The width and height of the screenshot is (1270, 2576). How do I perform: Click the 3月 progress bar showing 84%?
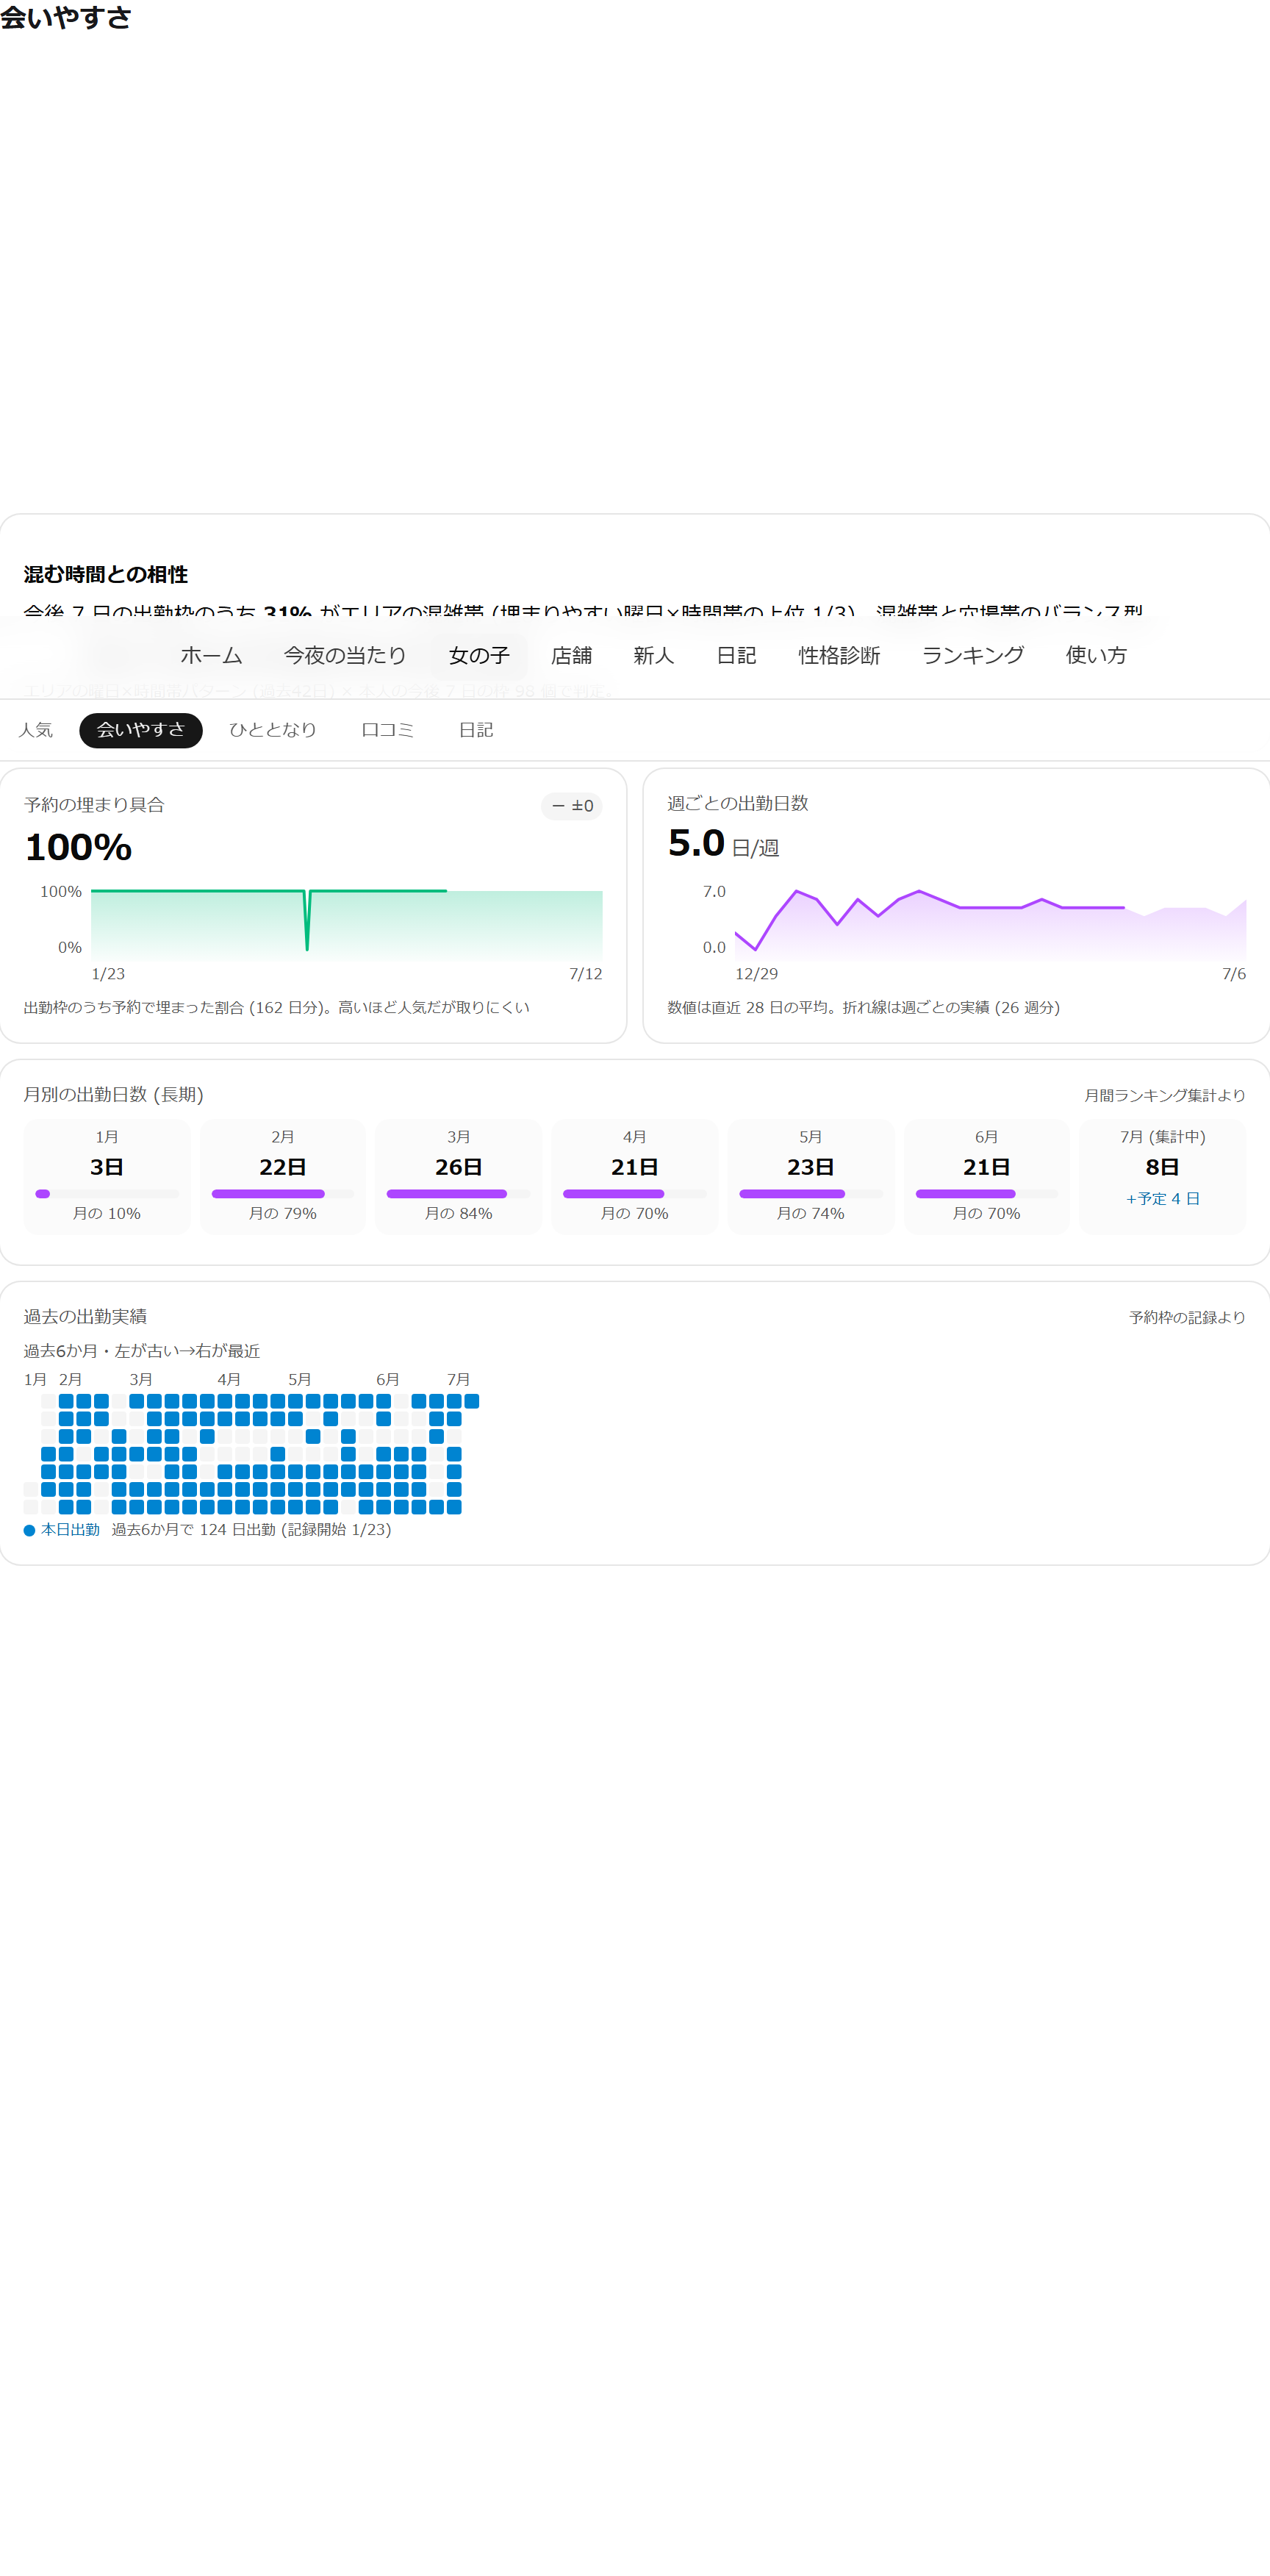pos(459,1194)
